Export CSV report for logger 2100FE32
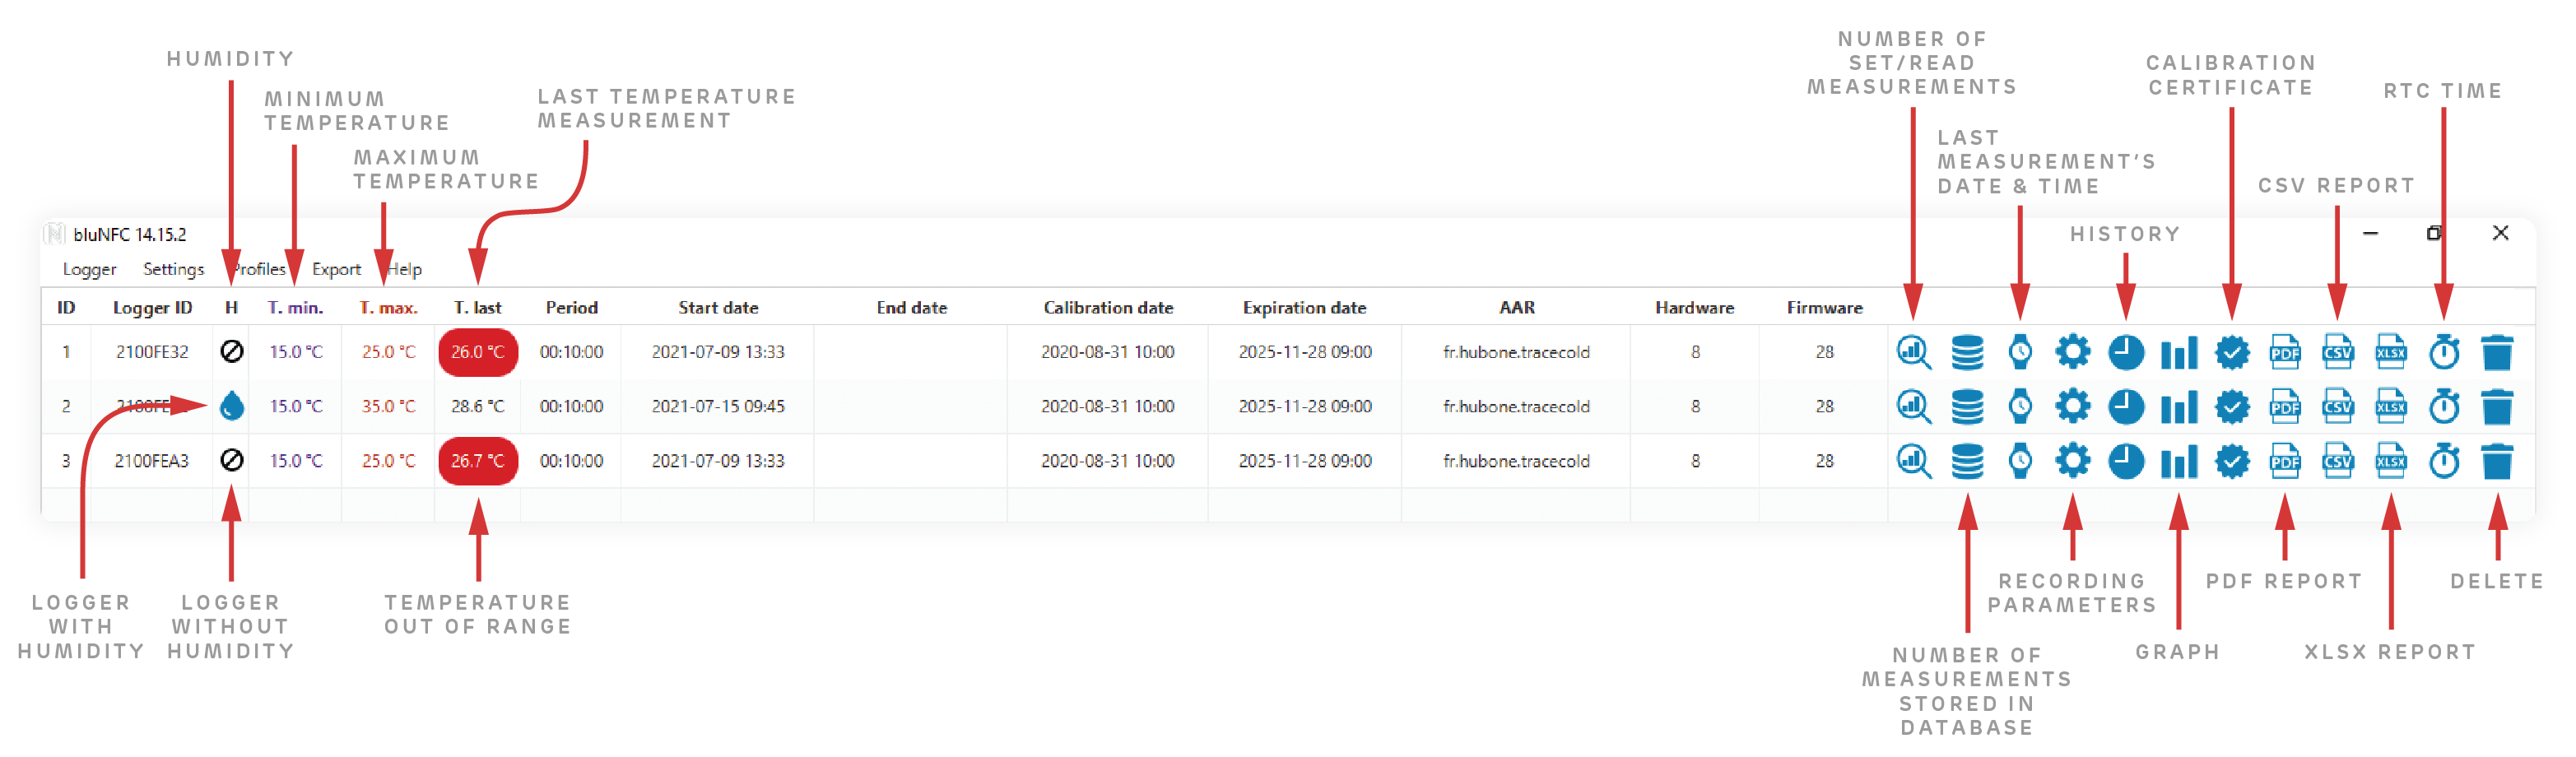The height and width of the screenshot is (757, 2576). point(2339,352)
